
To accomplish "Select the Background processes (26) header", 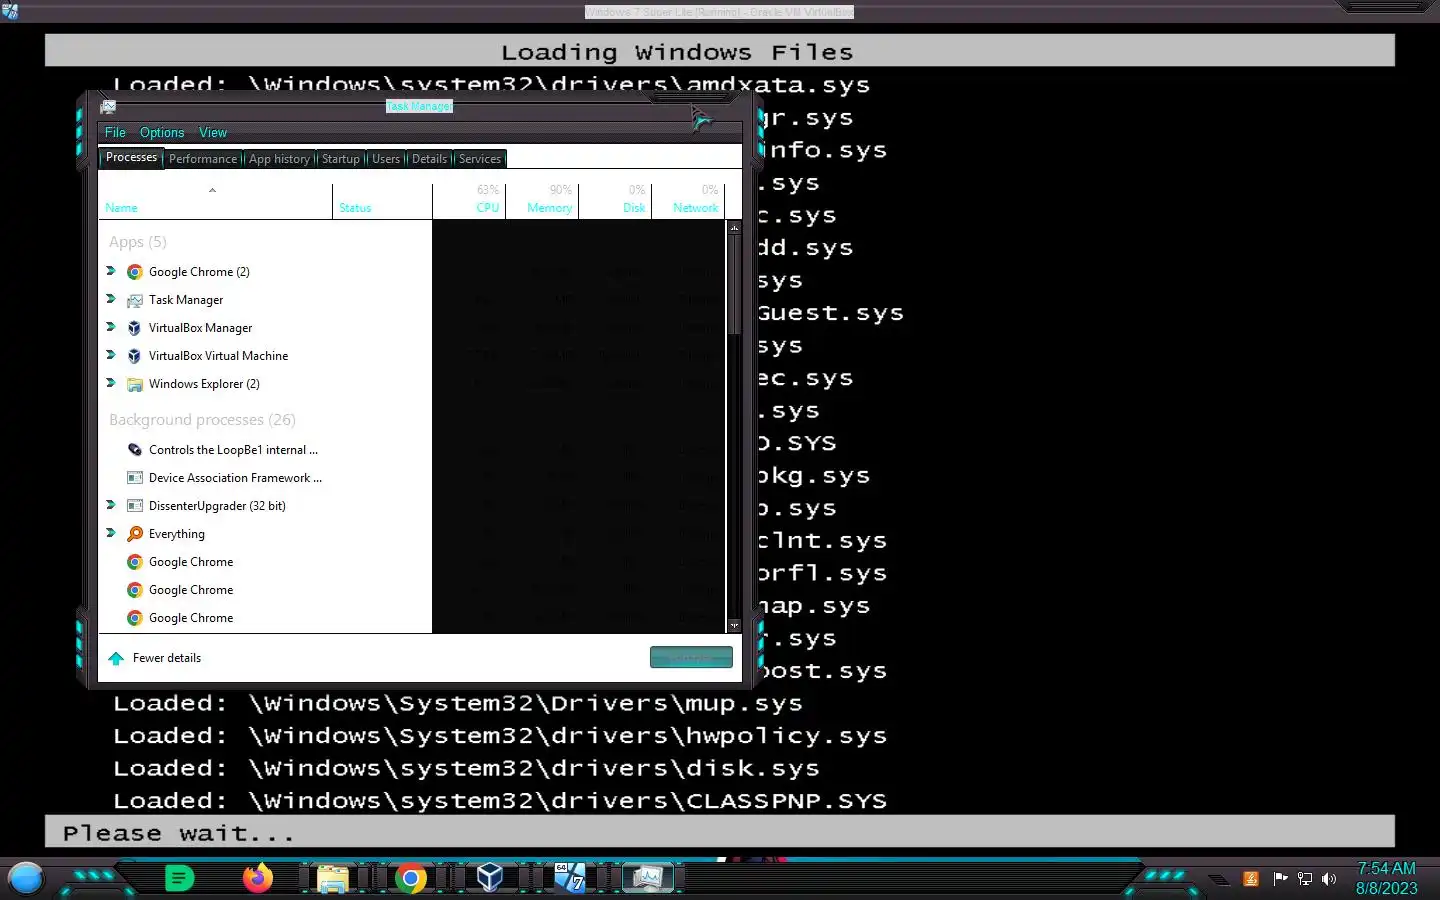I will pos(202,420).
